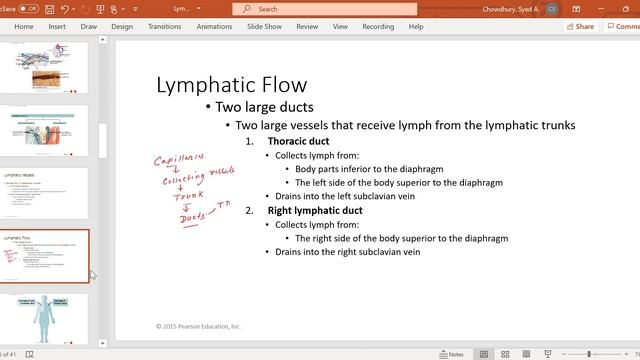Click the zoom out minus button

[564, 354]
